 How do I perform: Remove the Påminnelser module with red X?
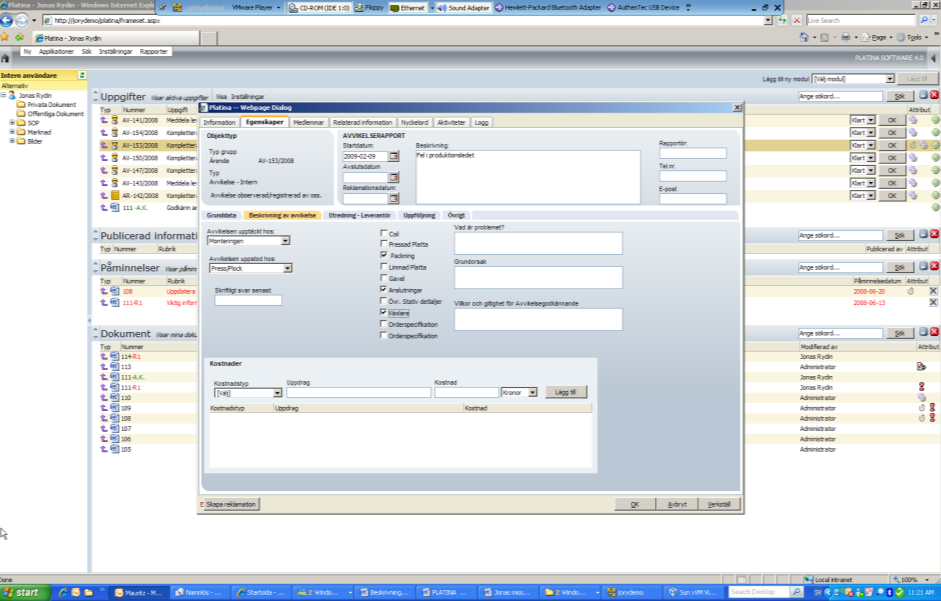point(934,266)
